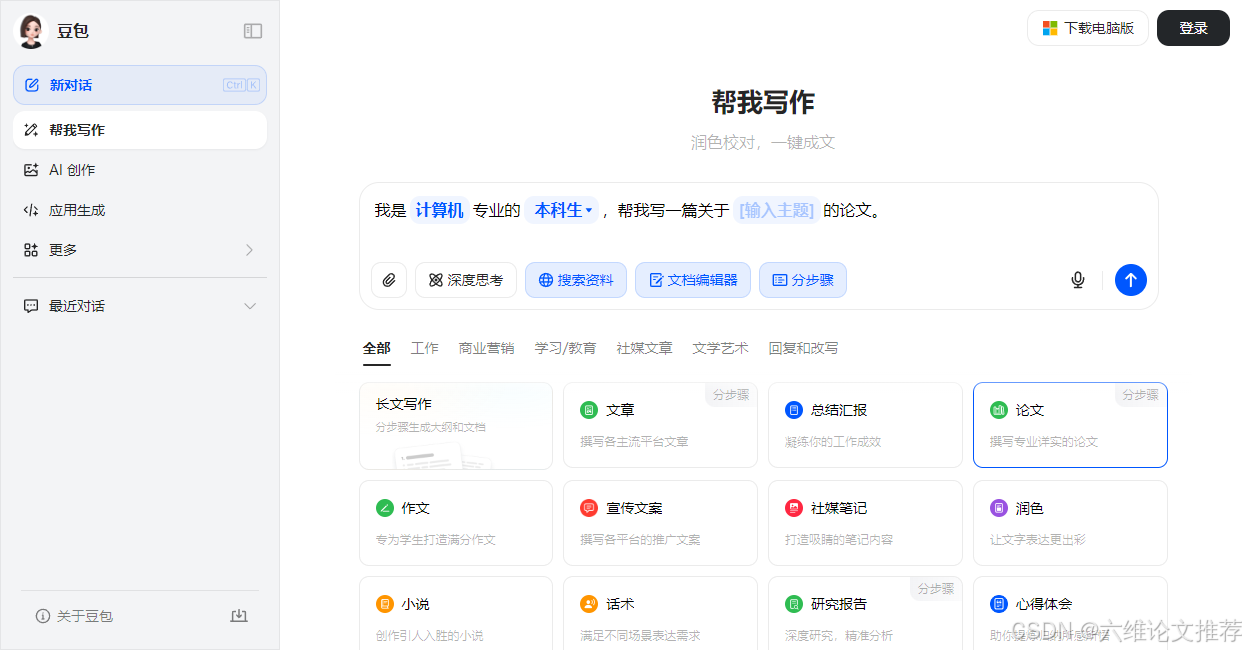Click the 帮我写作 pen icon in sidebar
Image resolution: width=1246 pixels, height=650 pixels.
click(31, 130)
